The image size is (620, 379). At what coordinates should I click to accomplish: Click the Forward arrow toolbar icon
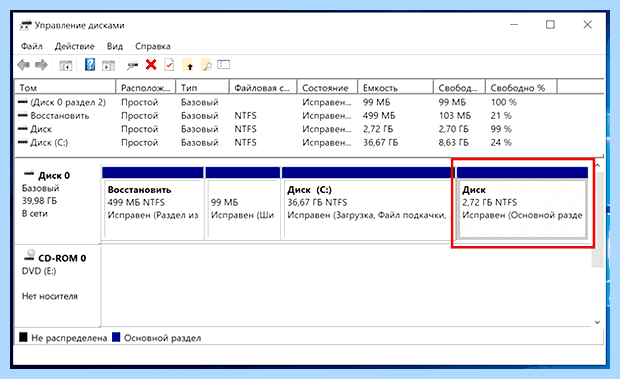[42, 64]
